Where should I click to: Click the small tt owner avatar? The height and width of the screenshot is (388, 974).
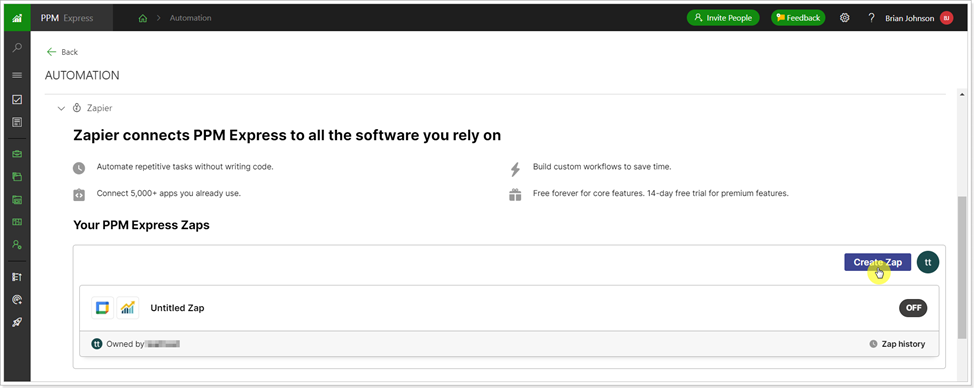pos(96,343)
